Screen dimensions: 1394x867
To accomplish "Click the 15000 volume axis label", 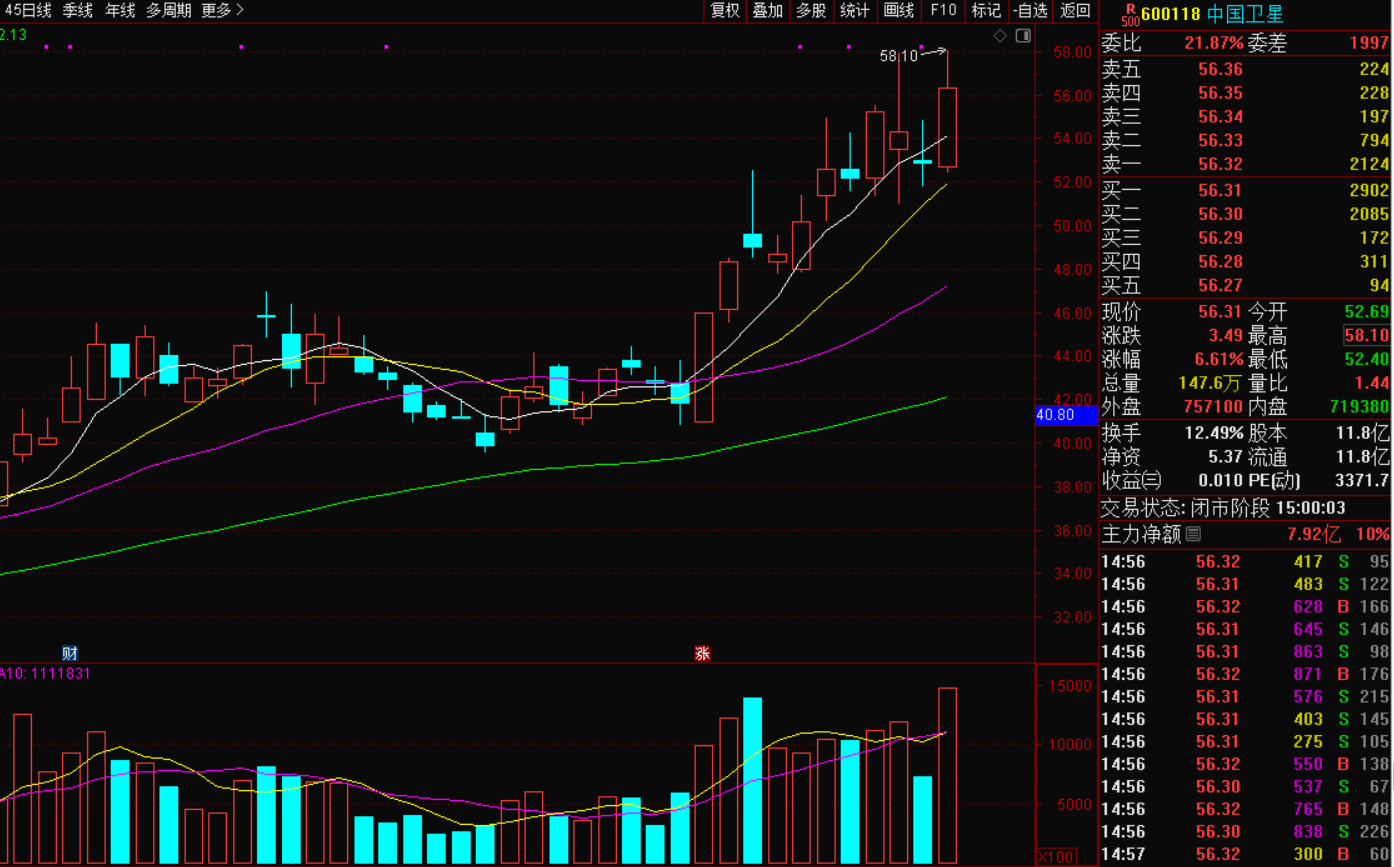I will [x=1072, y=687].
